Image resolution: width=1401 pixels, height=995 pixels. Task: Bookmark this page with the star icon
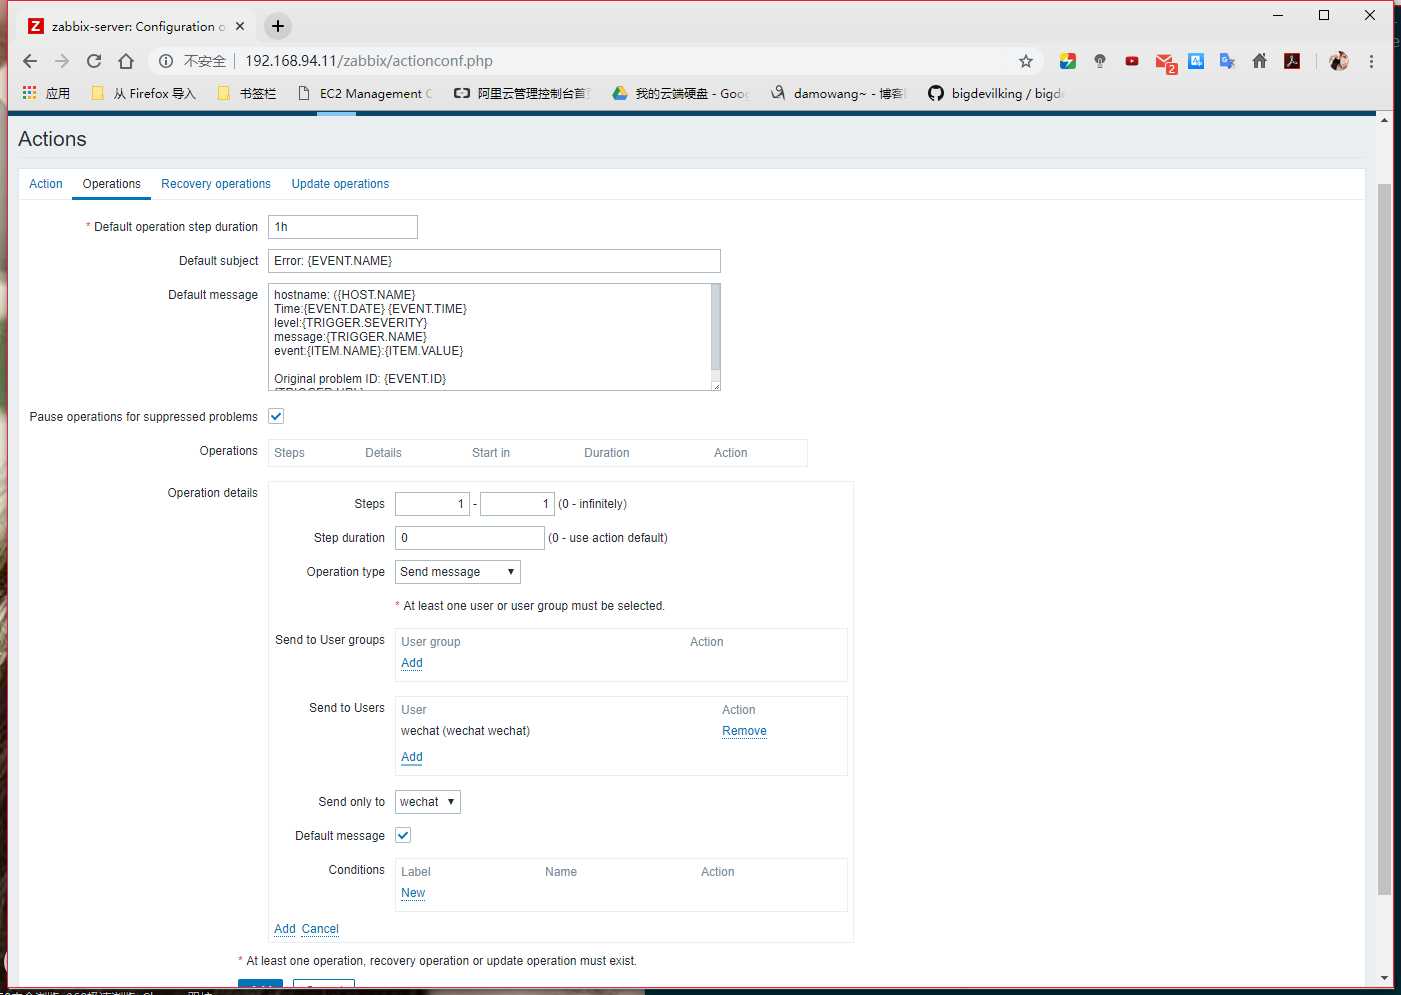tap(1026, 61)
